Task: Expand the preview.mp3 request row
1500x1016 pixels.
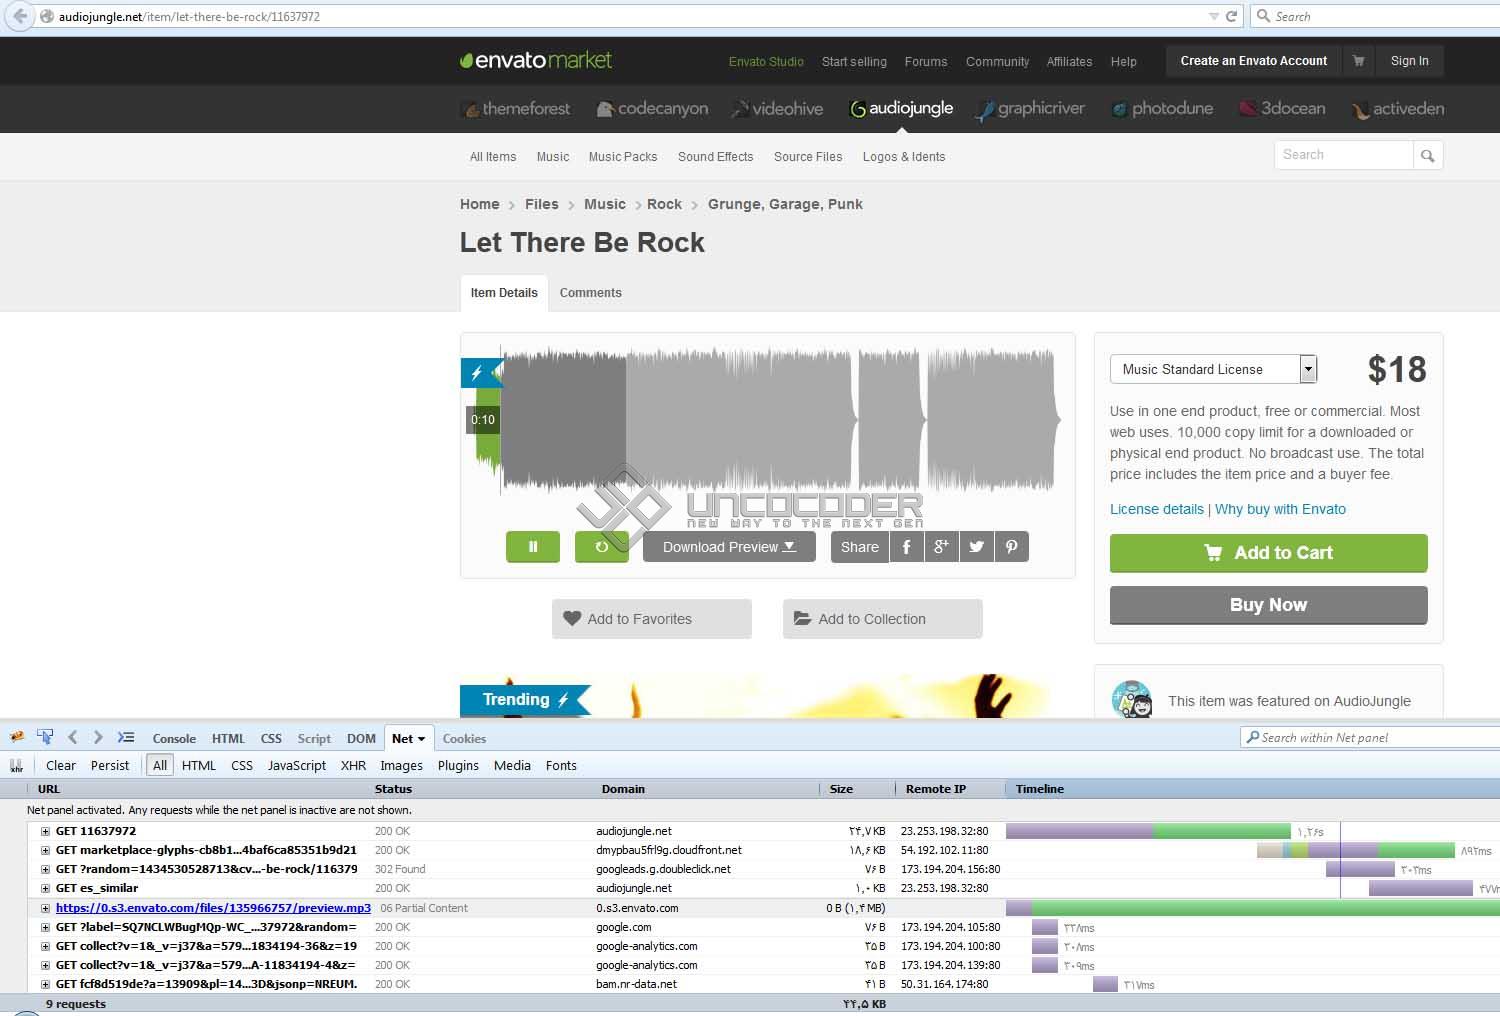Action: click(45, 908)
